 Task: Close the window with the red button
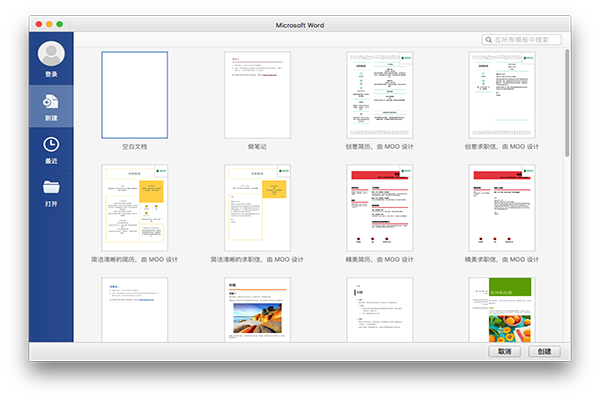pos(39,24)
